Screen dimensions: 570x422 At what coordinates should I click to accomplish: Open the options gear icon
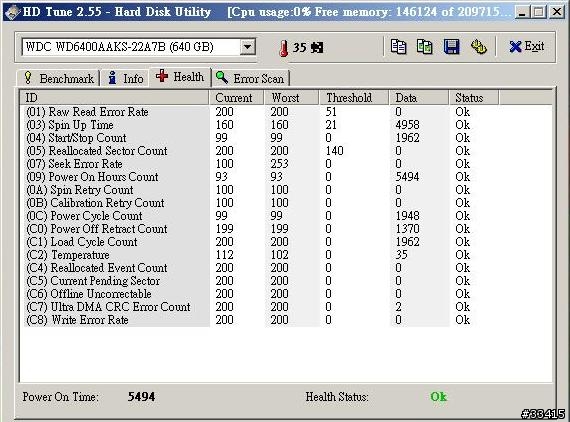[x=479, y=47]
